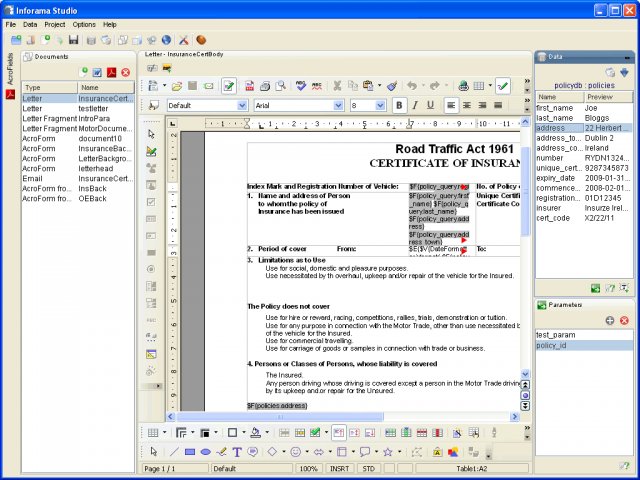Click the 100% zoom status field
This screenshot has width=640, height=480.
tap(309, 469)
